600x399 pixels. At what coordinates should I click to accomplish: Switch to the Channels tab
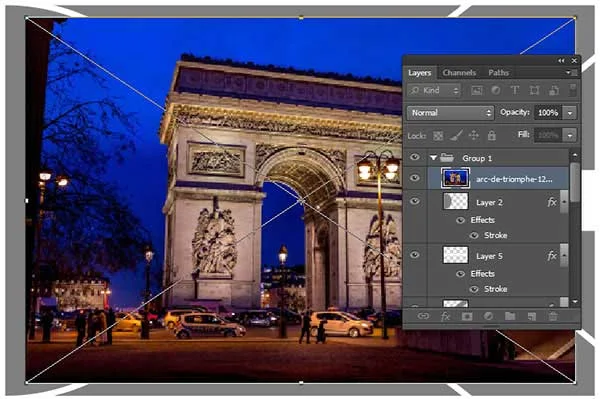pos(459,73)
